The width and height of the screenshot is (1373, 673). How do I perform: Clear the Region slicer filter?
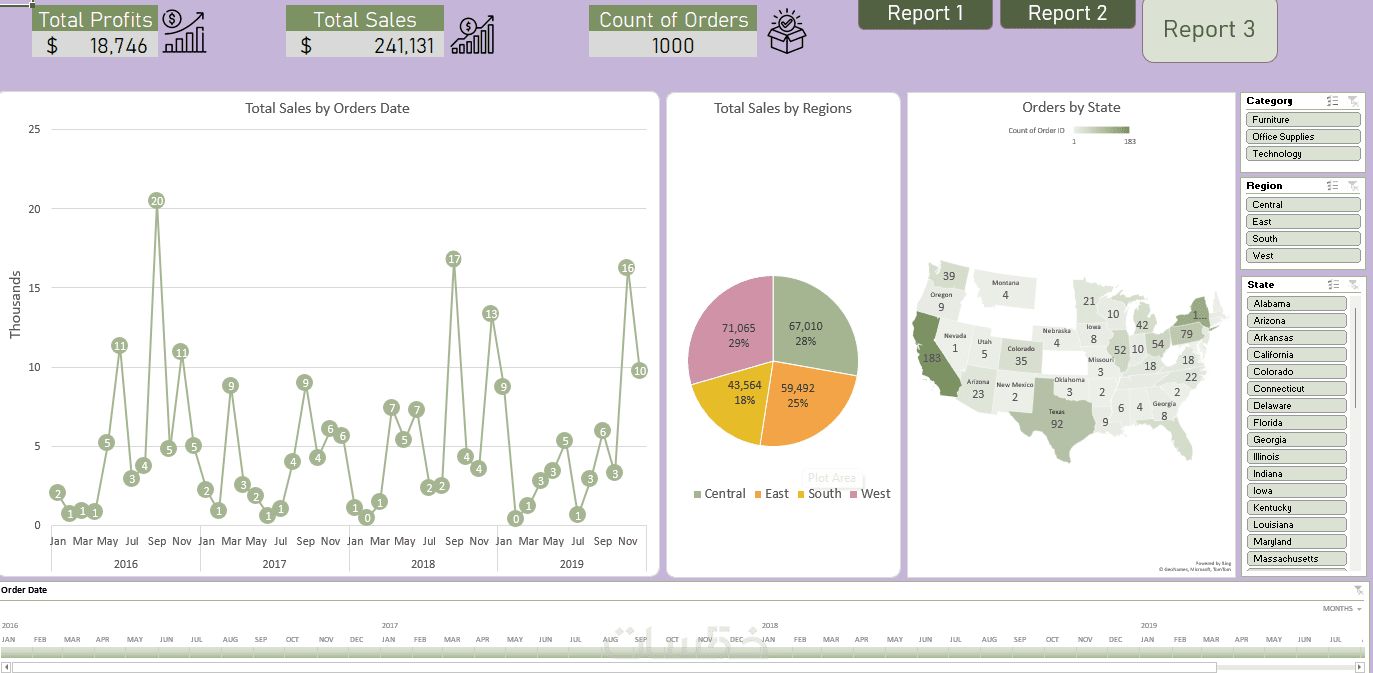click(1353, 186)
